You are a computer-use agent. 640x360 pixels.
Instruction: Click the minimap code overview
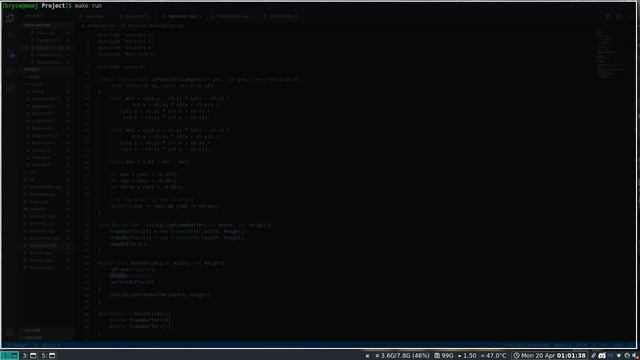610,55
